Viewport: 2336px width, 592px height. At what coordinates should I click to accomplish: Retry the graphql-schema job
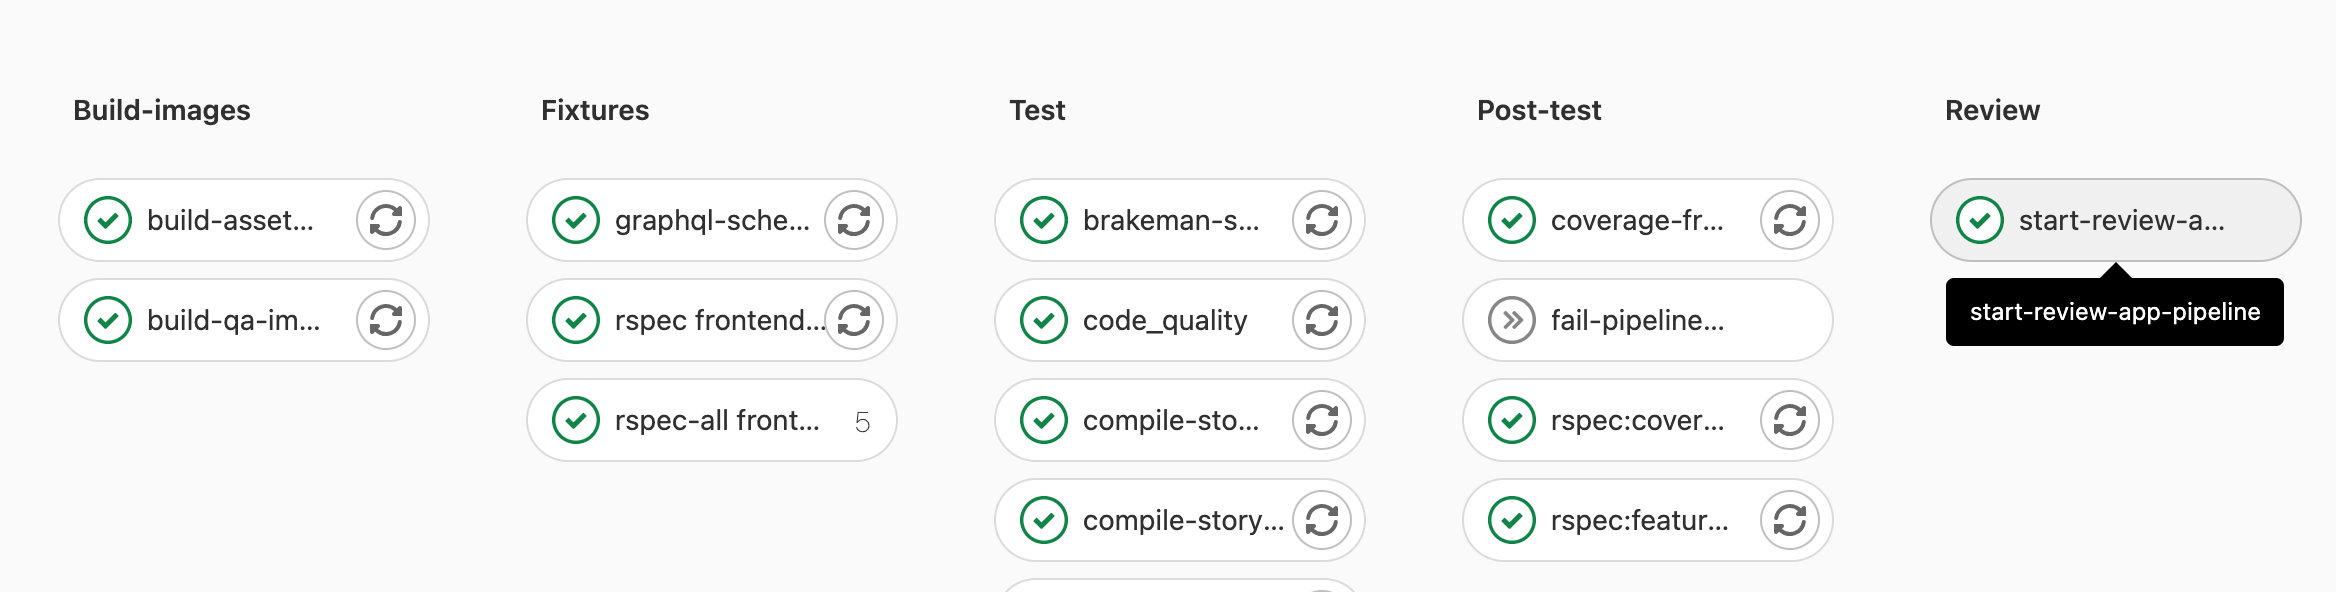coord(853,220)
